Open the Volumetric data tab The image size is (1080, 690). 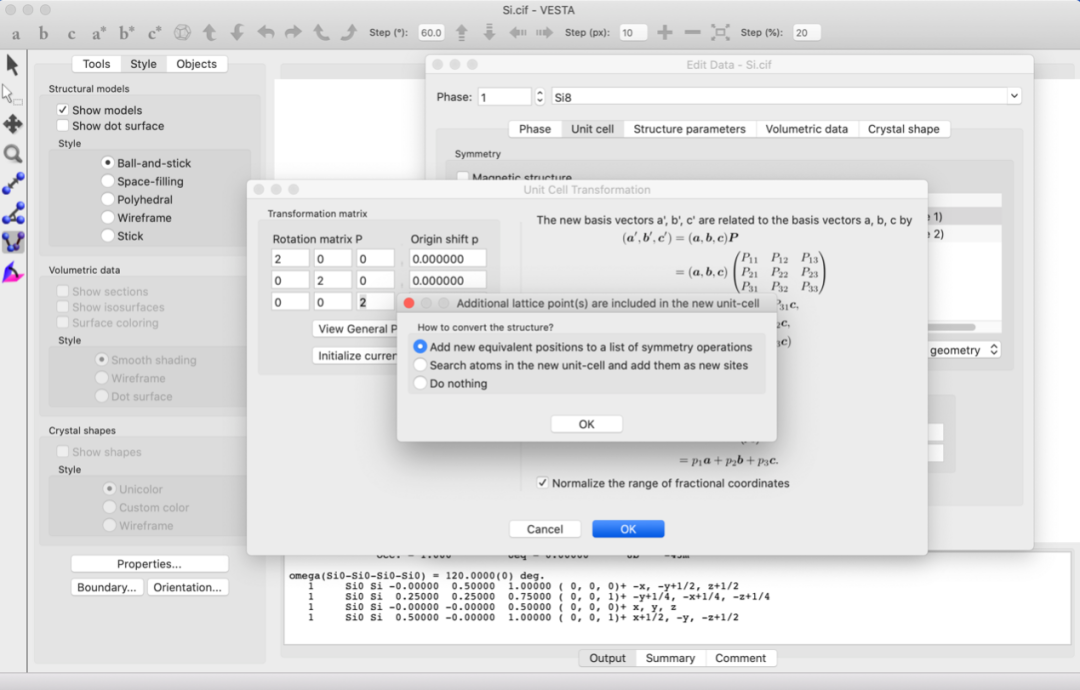[x=807, y=129]
